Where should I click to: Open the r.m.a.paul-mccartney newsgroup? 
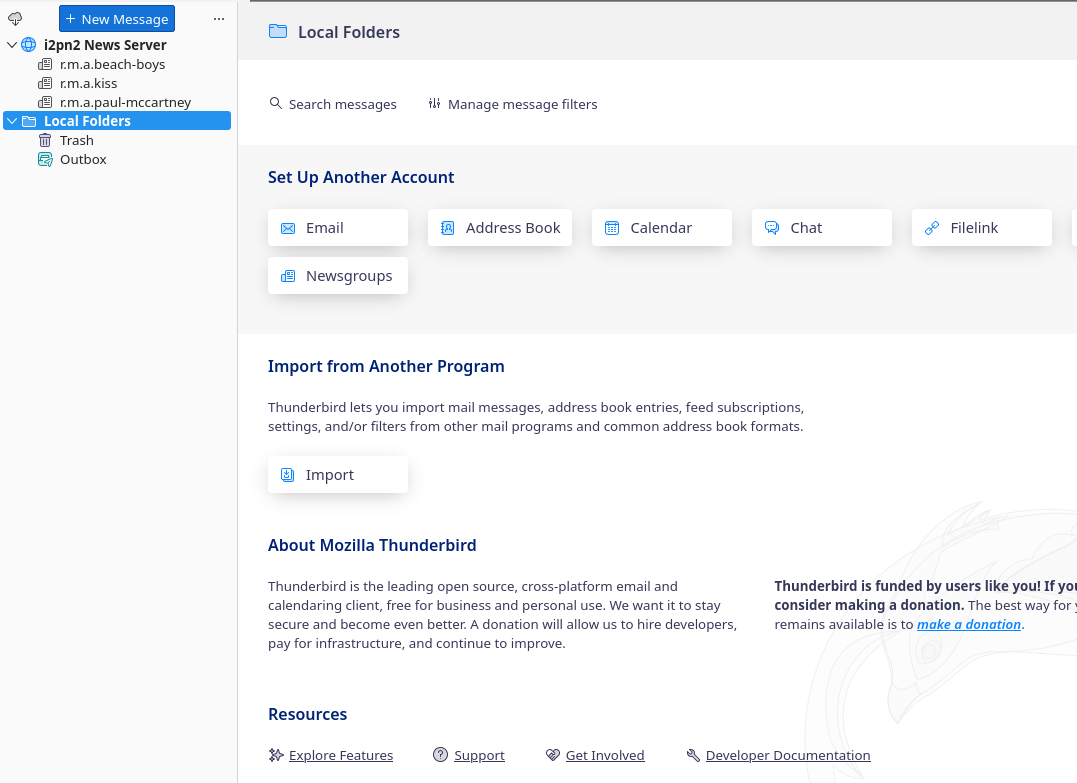click(126, 102)
